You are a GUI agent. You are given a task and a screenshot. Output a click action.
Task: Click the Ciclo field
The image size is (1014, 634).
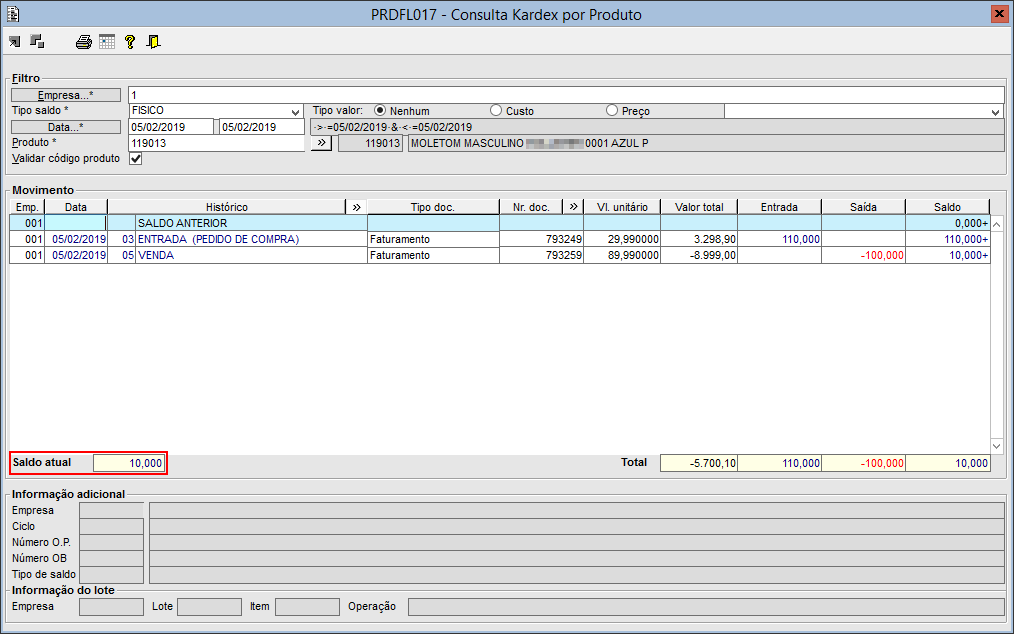(x=111, y=527)
